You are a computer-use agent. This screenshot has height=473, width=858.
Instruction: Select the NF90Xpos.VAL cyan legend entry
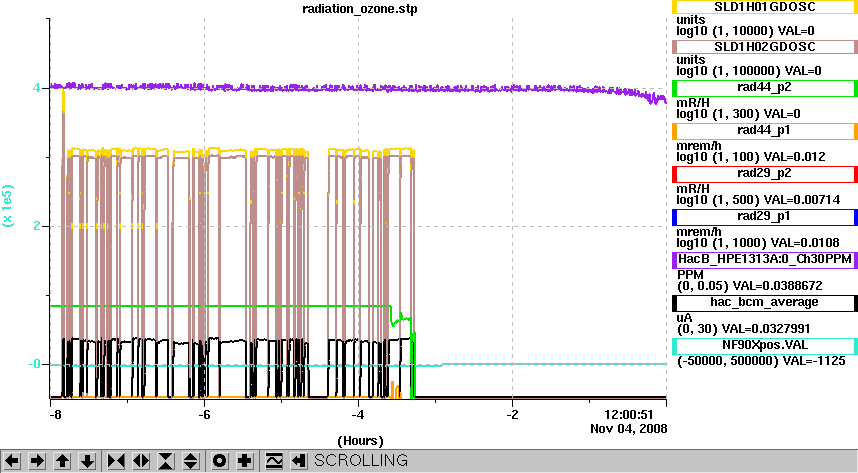[764, 345]
